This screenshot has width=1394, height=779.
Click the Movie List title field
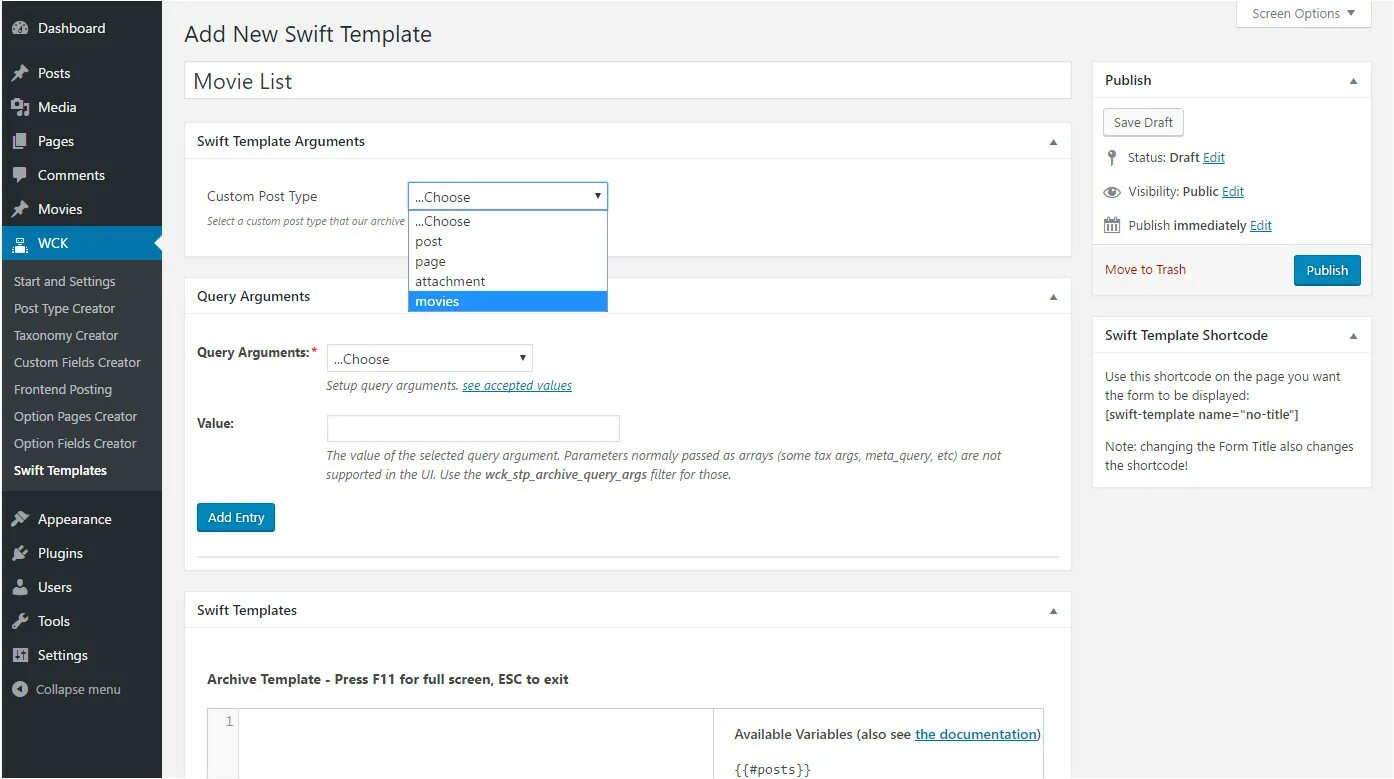point(628,81)
